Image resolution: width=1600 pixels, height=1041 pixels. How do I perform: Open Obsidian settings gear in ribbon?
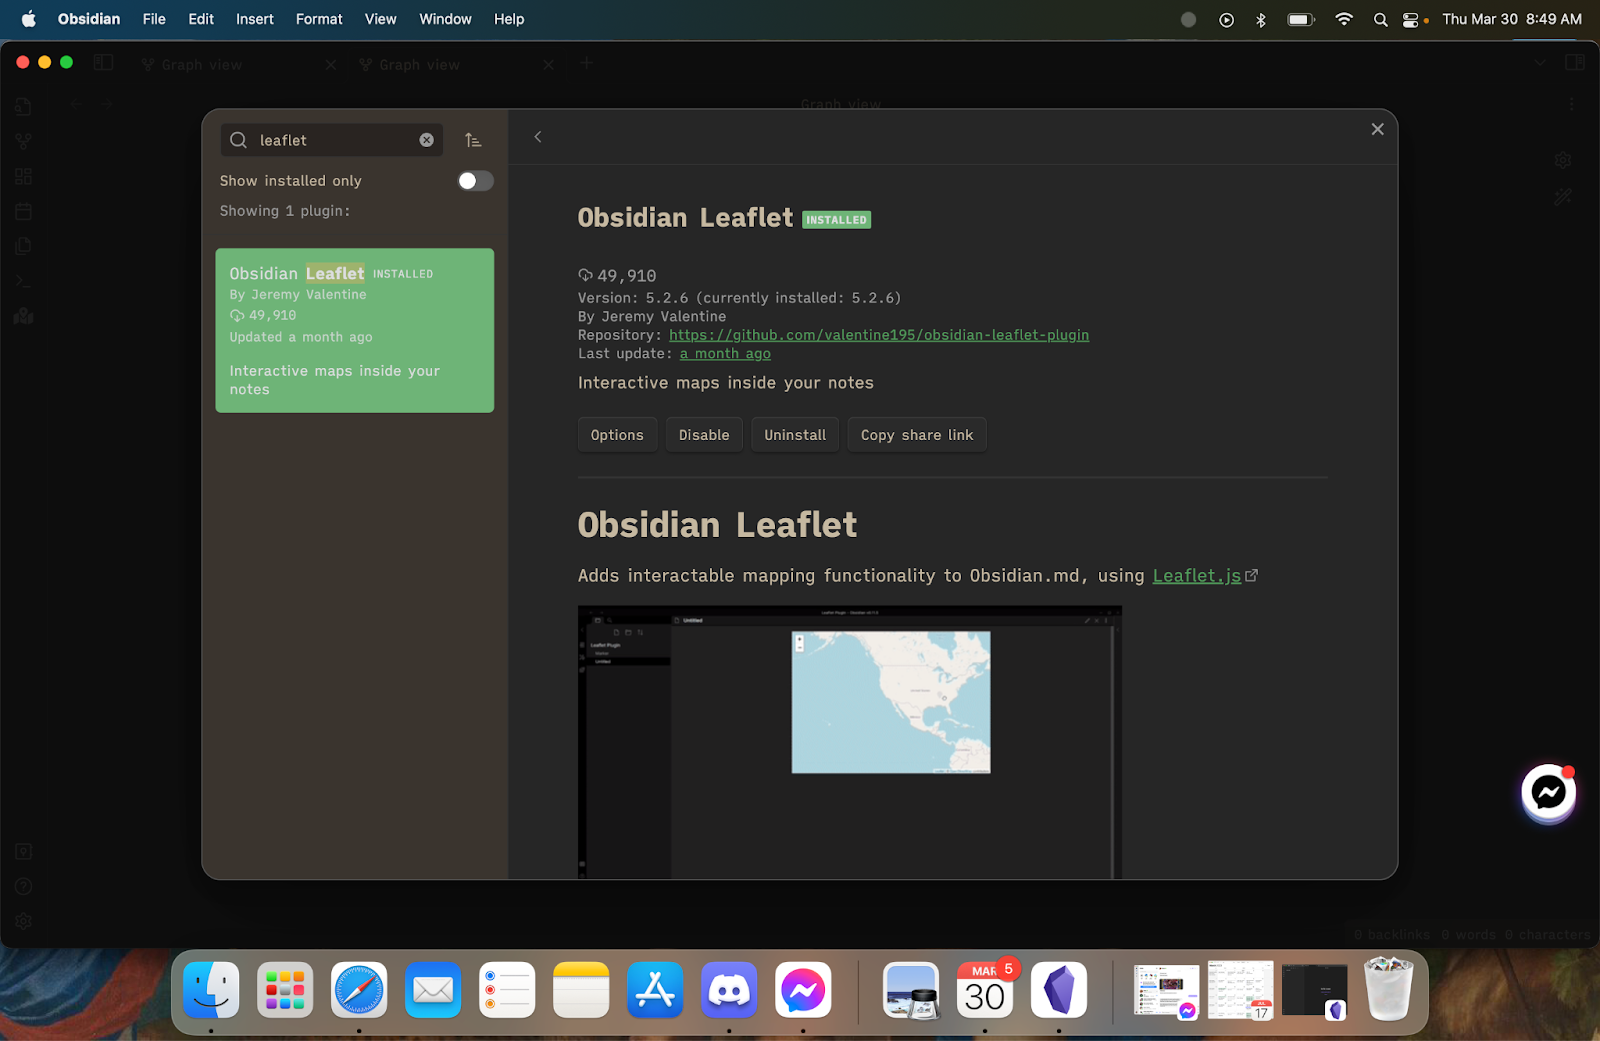[x=24, y=921]
